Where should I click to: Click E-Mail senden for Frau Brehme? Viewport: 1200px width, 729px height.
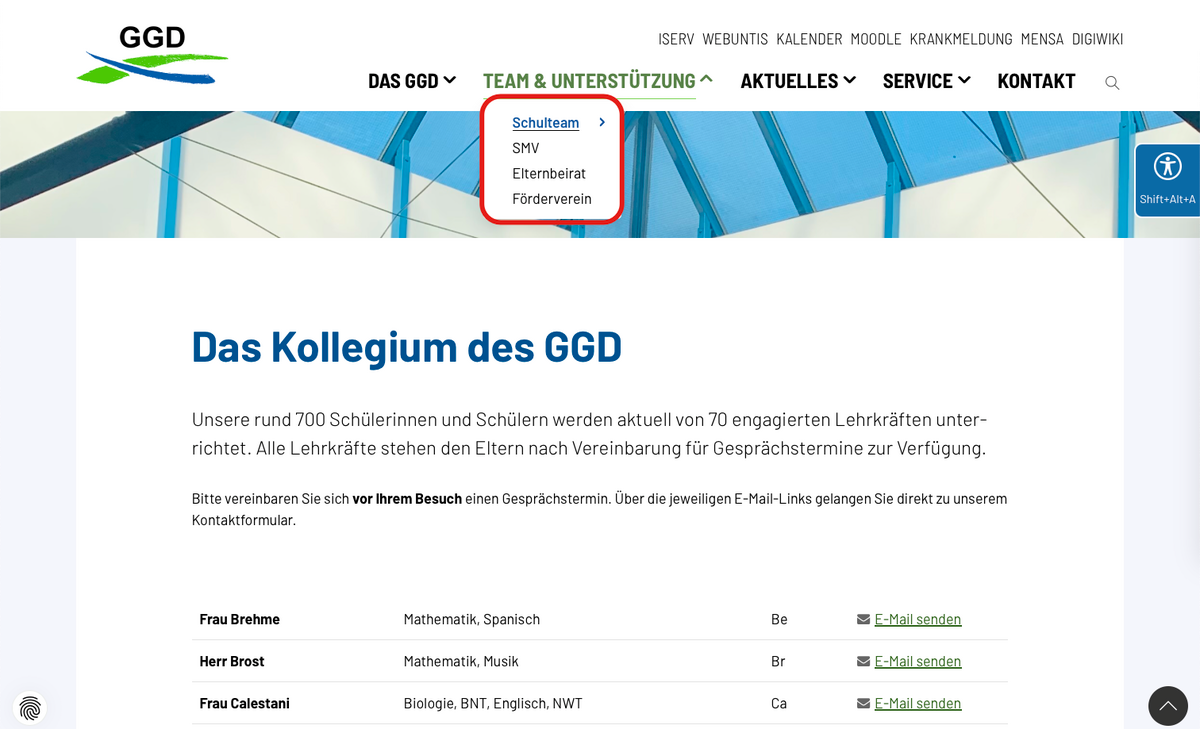(918, 620)
